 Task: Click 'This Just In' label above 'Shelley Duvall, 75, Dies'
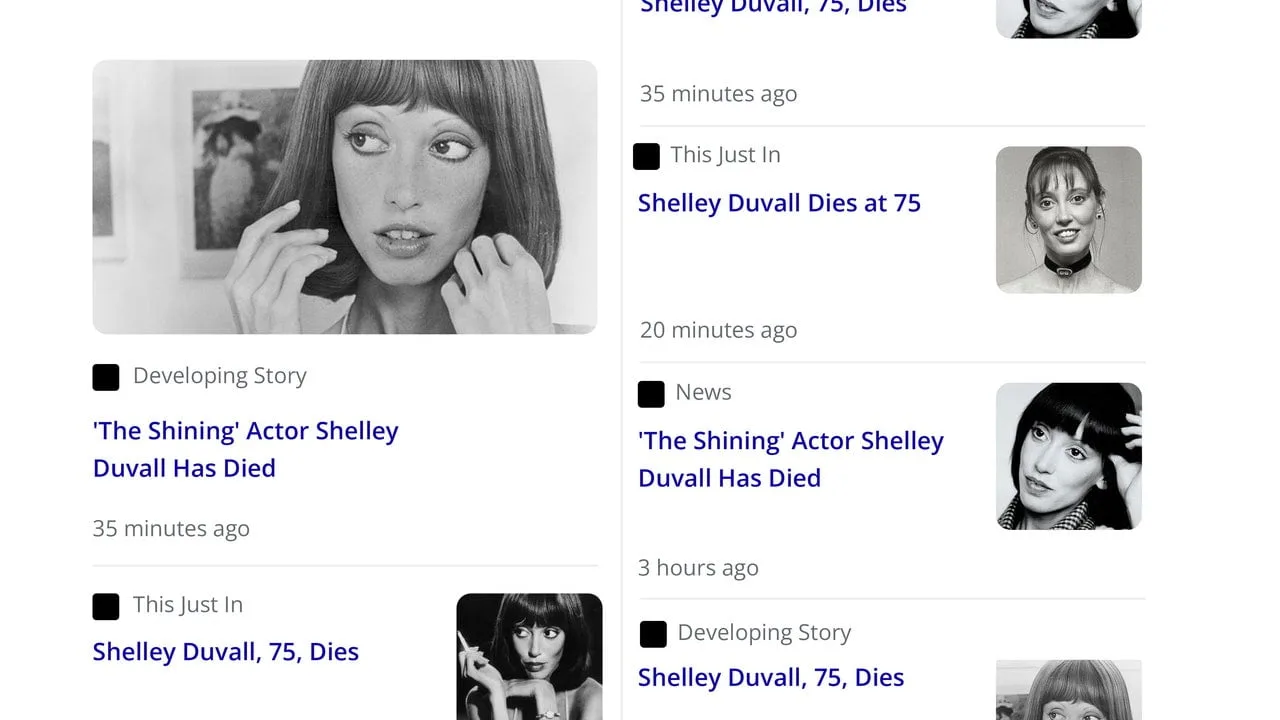[x=188, y=605]
